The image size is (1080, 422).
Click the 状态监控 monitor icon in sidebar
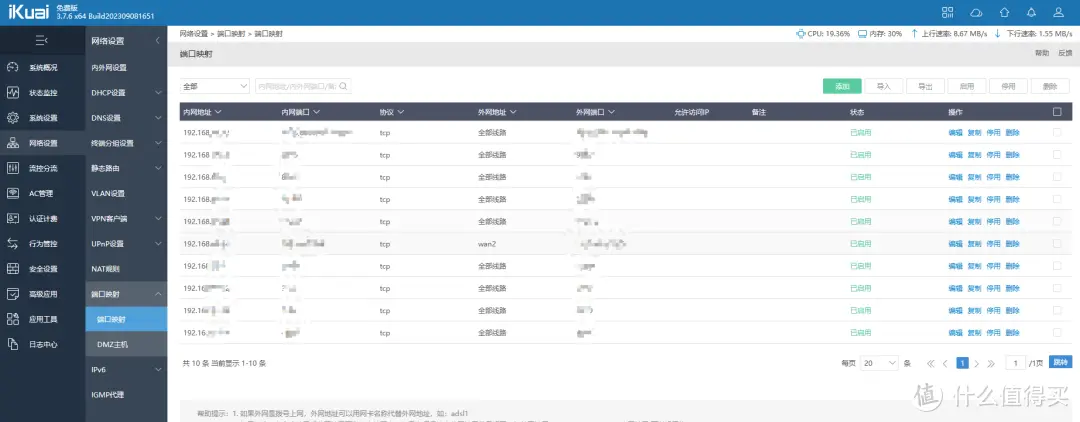click(x=13, y=93)
